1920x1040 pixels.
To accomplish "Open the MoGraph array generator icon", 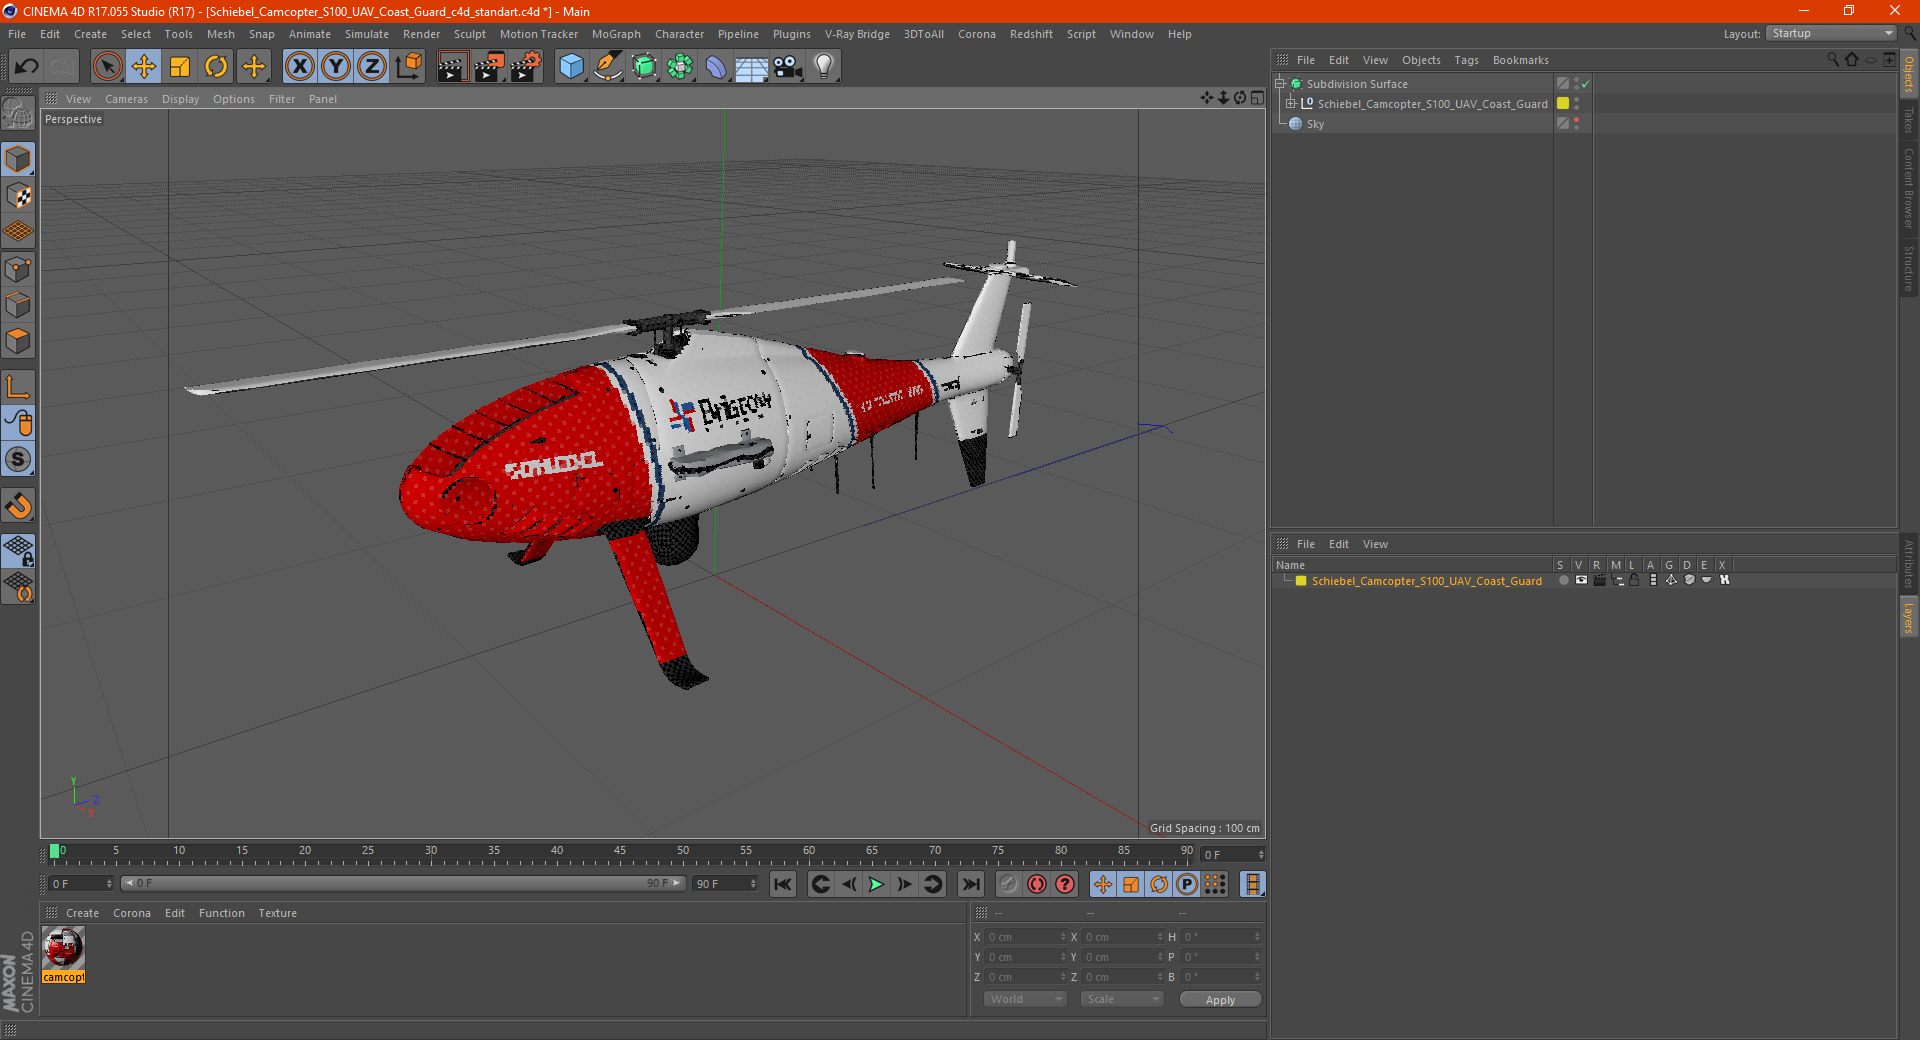I will [x=680, y=67].
